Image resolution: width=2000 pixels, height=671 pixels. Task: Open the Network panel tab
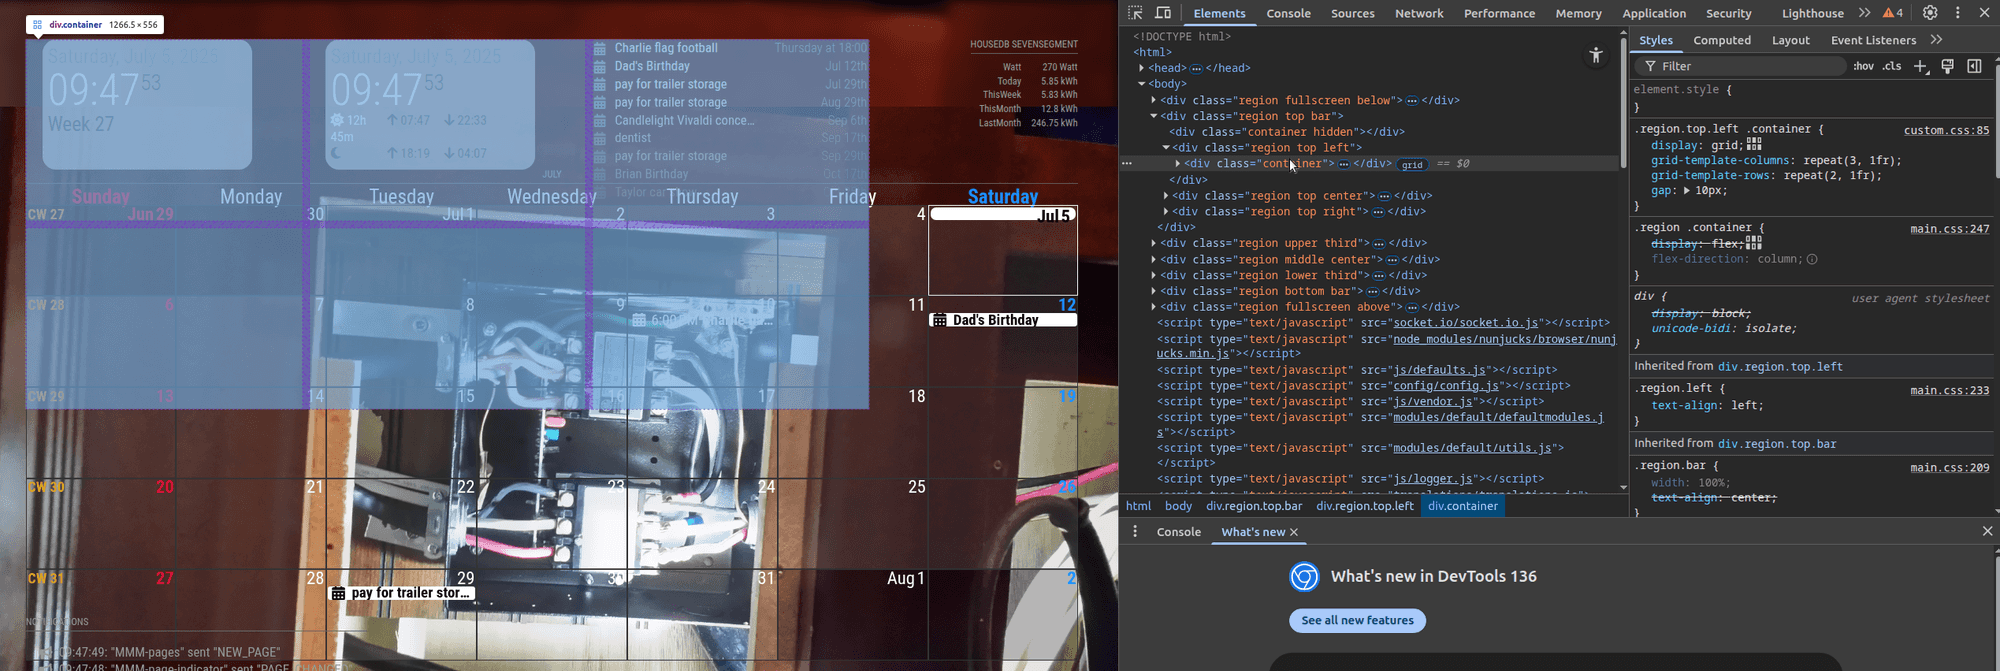(x=1419, y=13)
